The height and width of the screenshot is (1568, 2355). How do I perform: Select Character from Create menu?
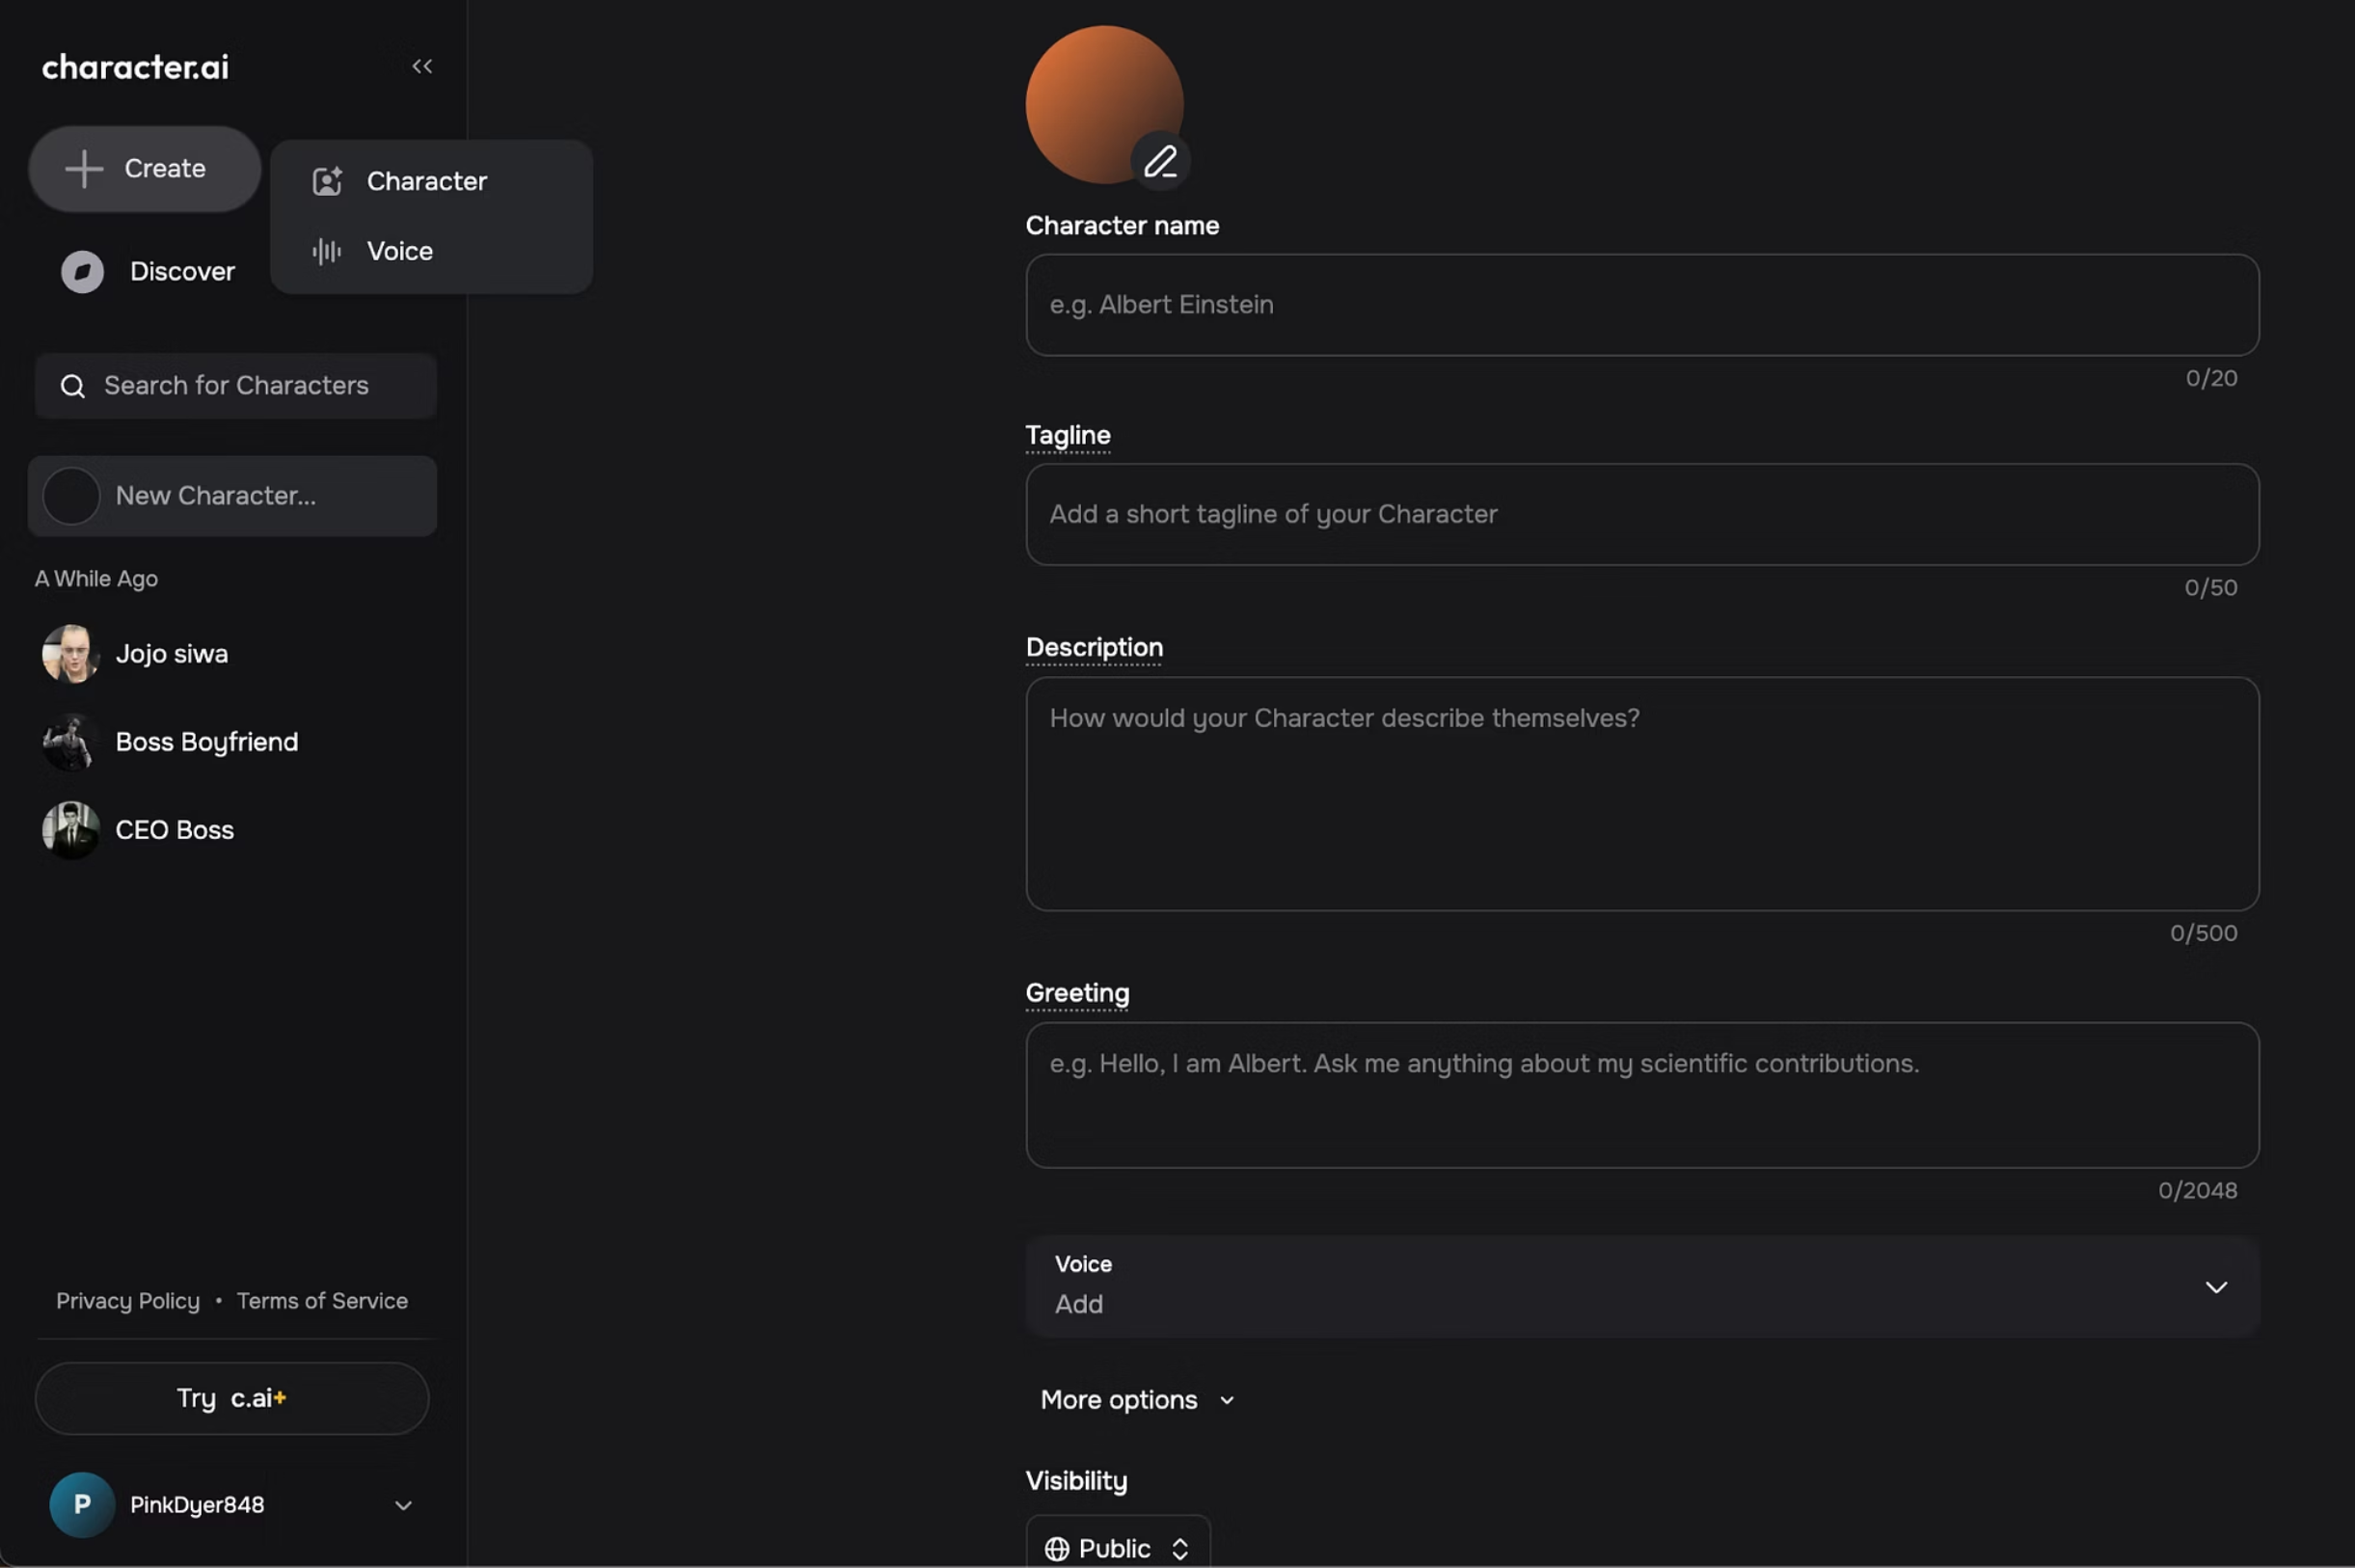click(427, 181)
